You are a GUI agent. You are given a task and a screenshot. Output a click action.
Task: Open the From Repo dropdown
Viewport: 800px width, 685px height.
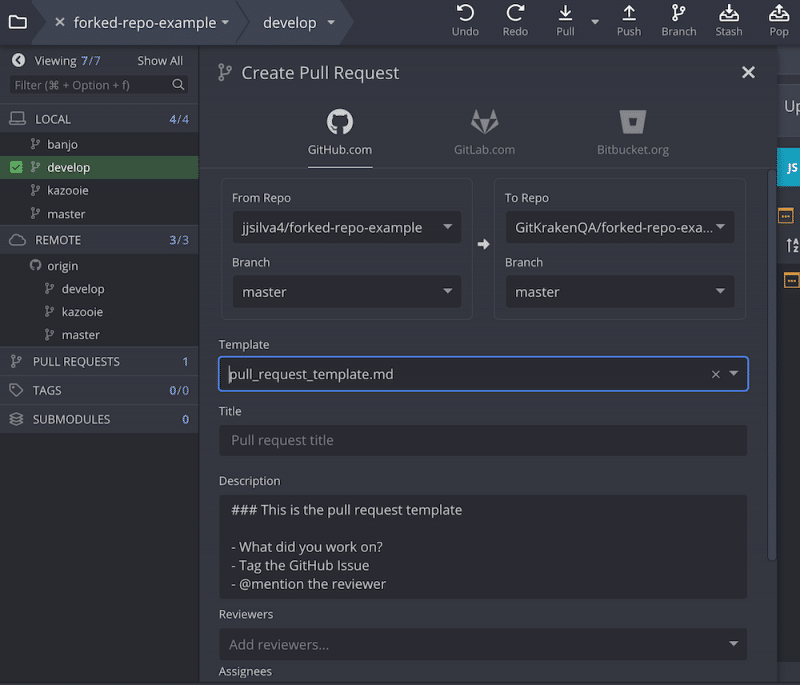pos(346,227)
